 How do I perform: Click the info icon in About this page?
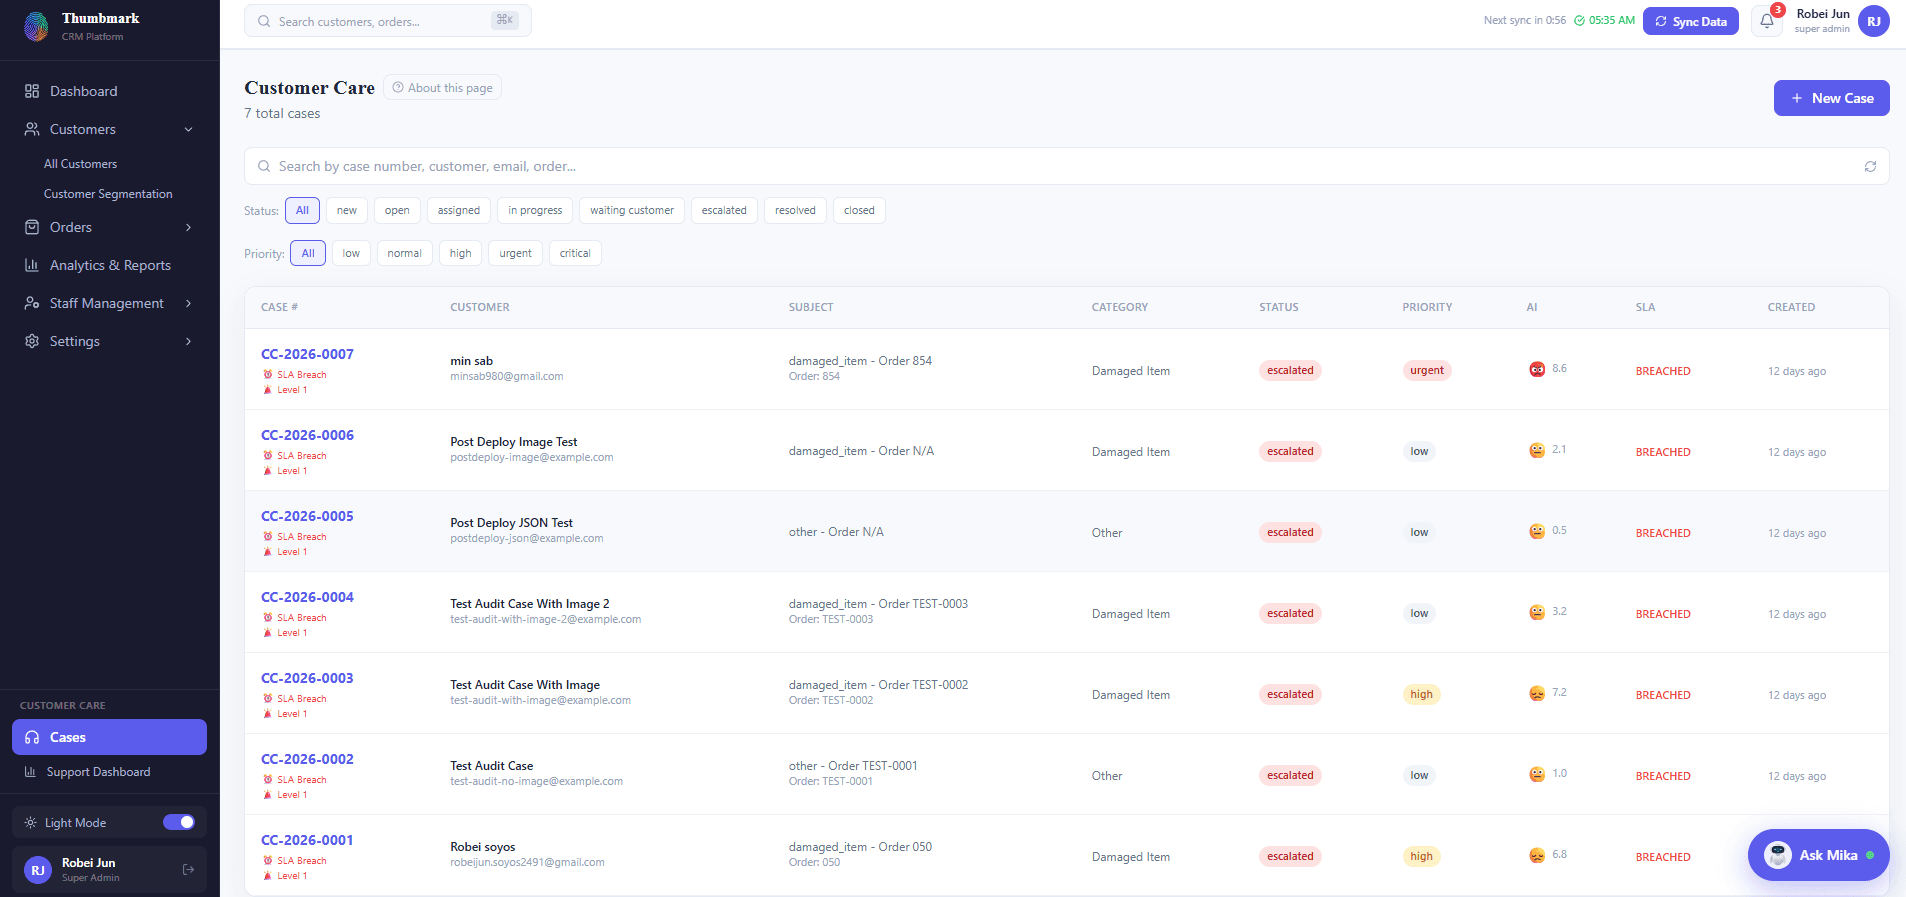tap(398, 88)
